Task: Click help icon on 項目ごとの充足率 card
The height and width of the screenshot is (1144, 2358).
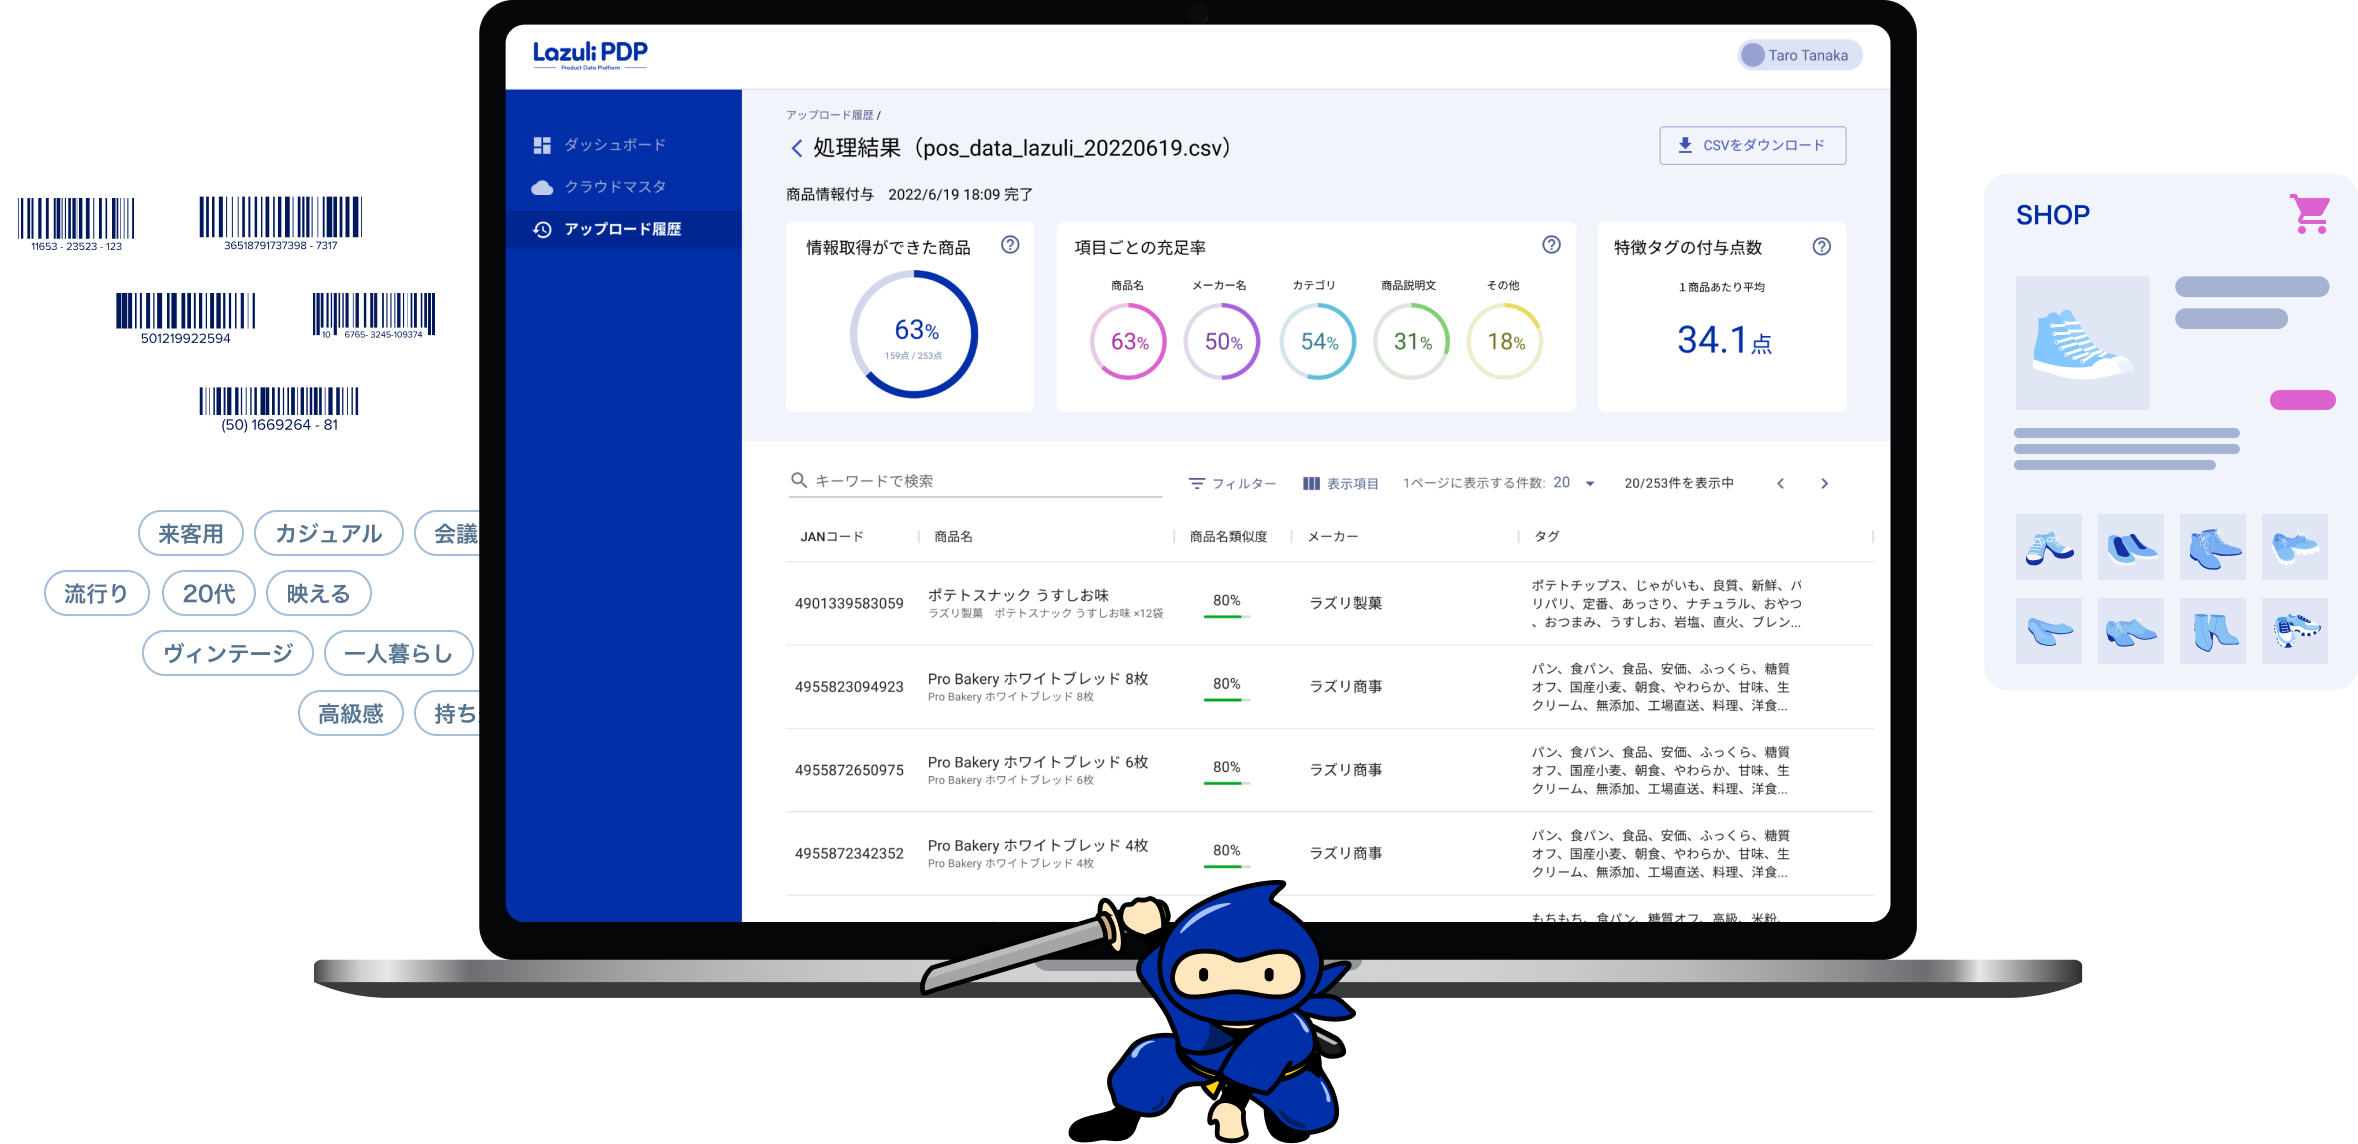Action: coord(1551,245)
